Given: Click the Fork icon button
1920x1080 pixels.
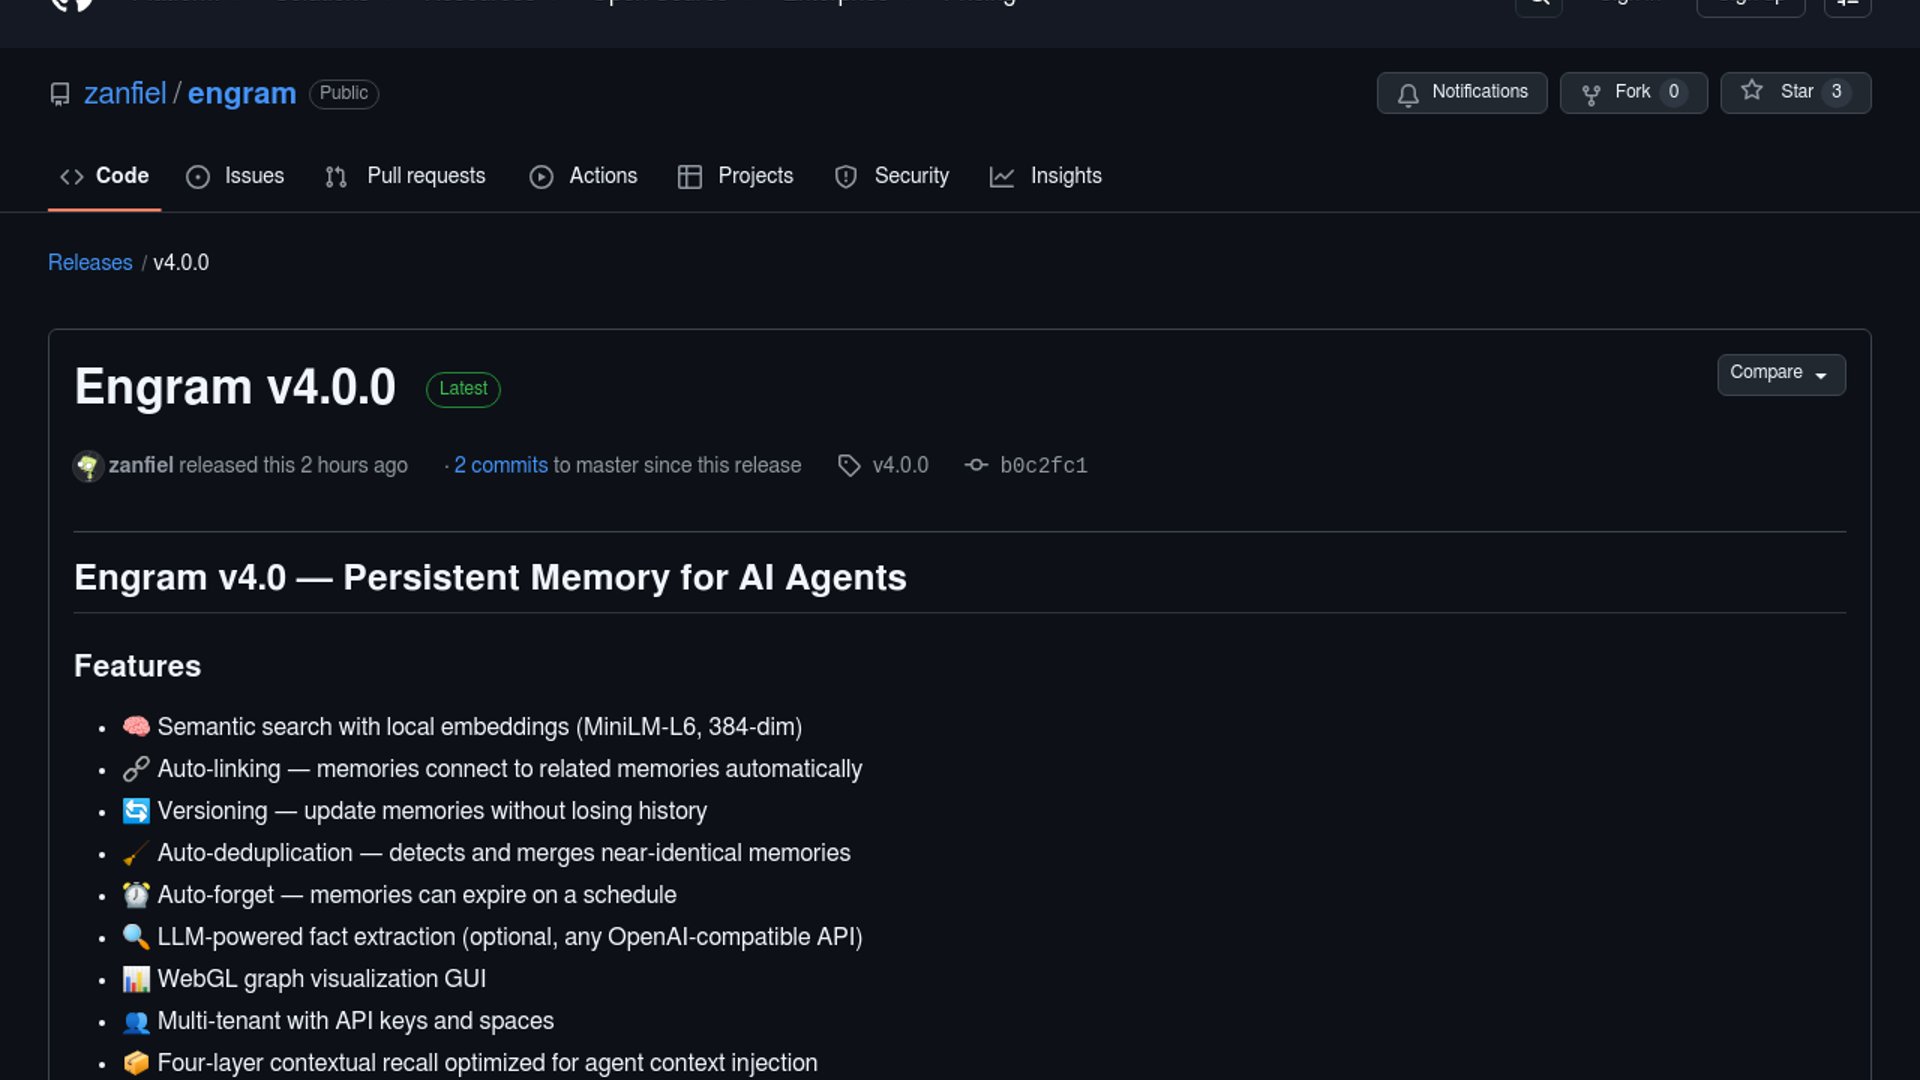Looking at the screenshot, I should tap(1590, 94).
